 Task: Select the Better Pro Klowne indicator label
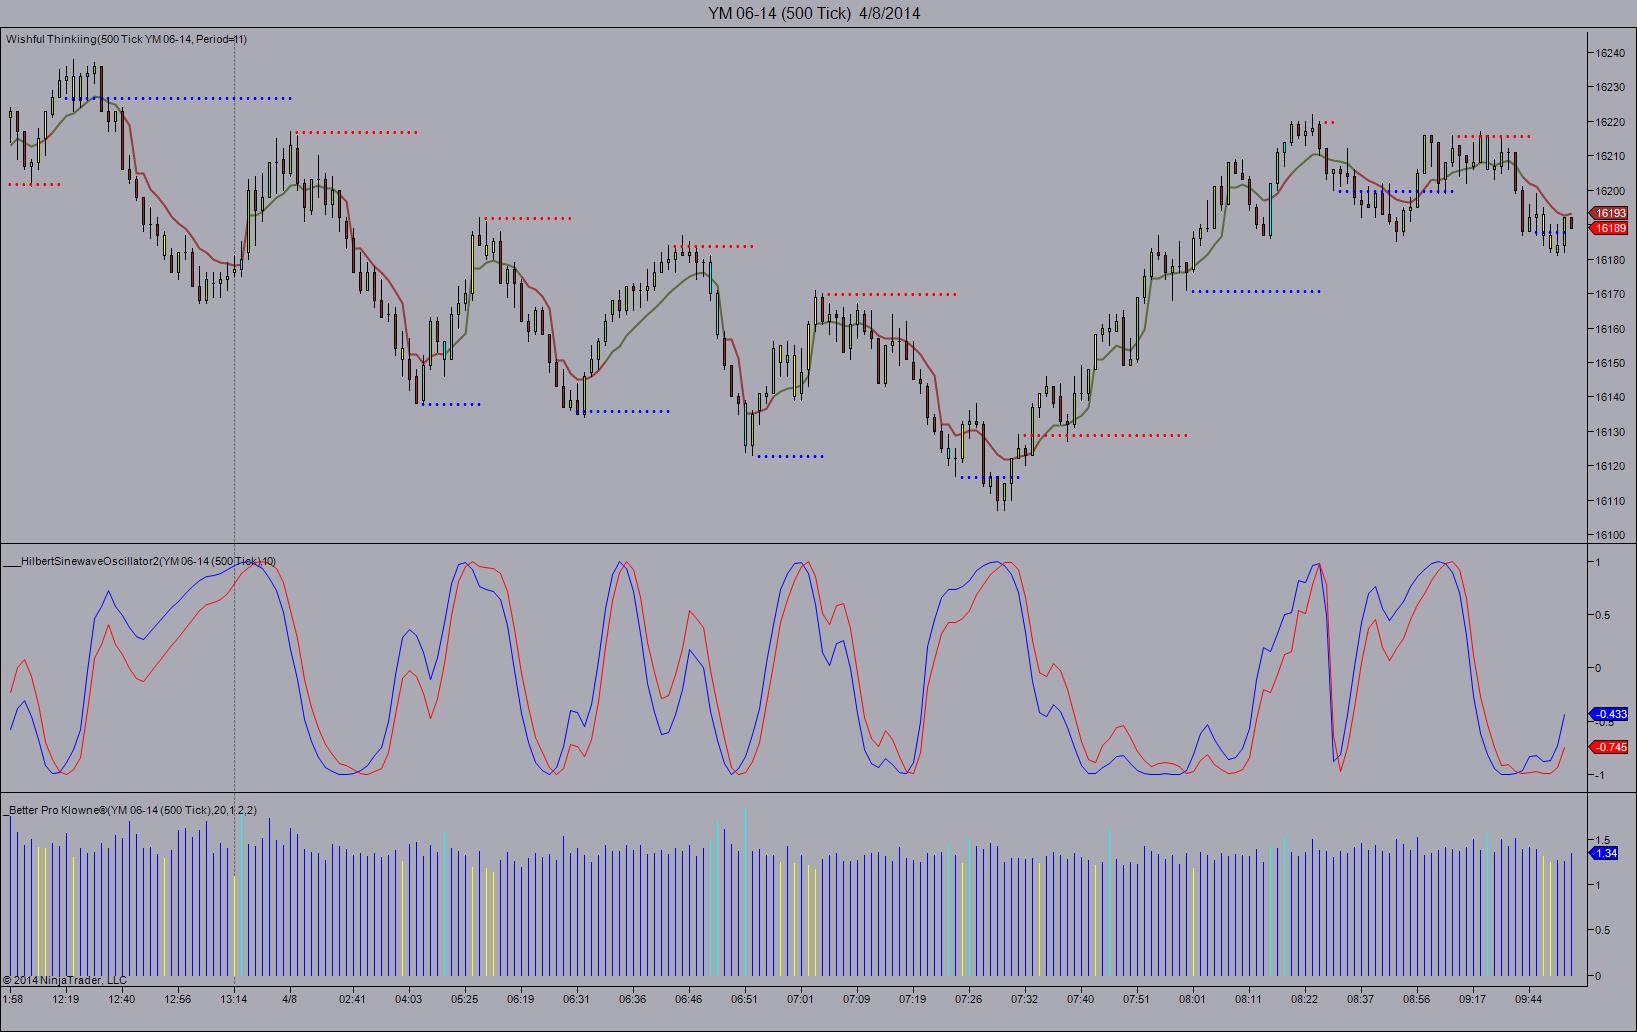tap(131, 810)
